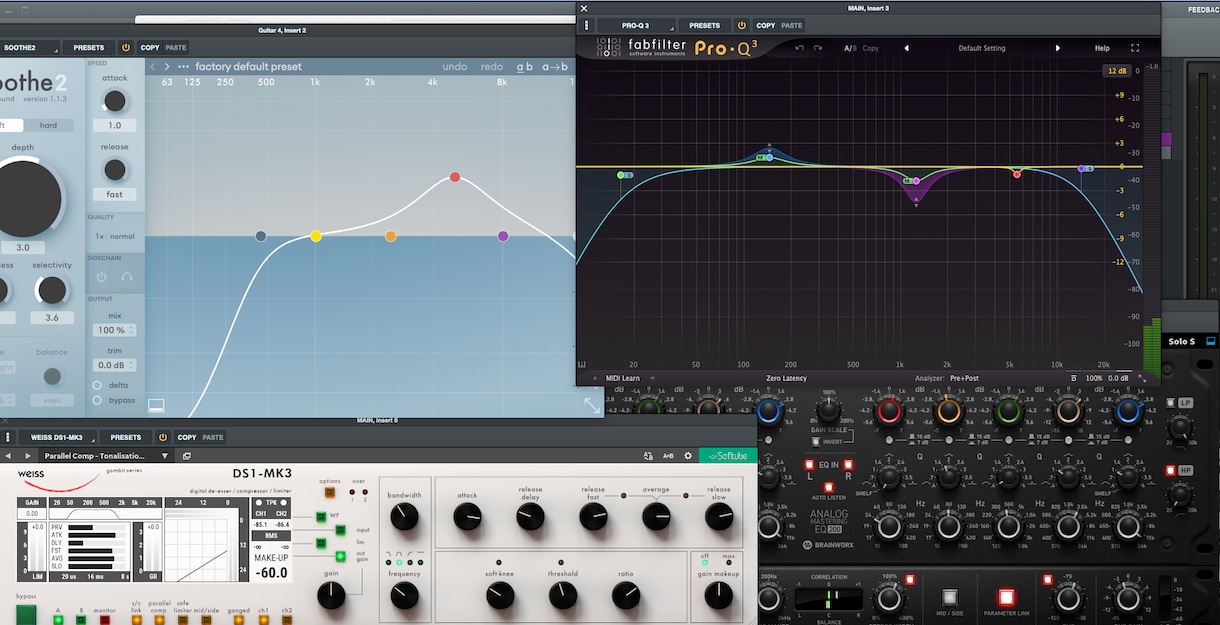Open the Pro-Q 3 Default Setting preset menu
Image resolution: width=1220 pixels, height=625 pixels.
982,48
